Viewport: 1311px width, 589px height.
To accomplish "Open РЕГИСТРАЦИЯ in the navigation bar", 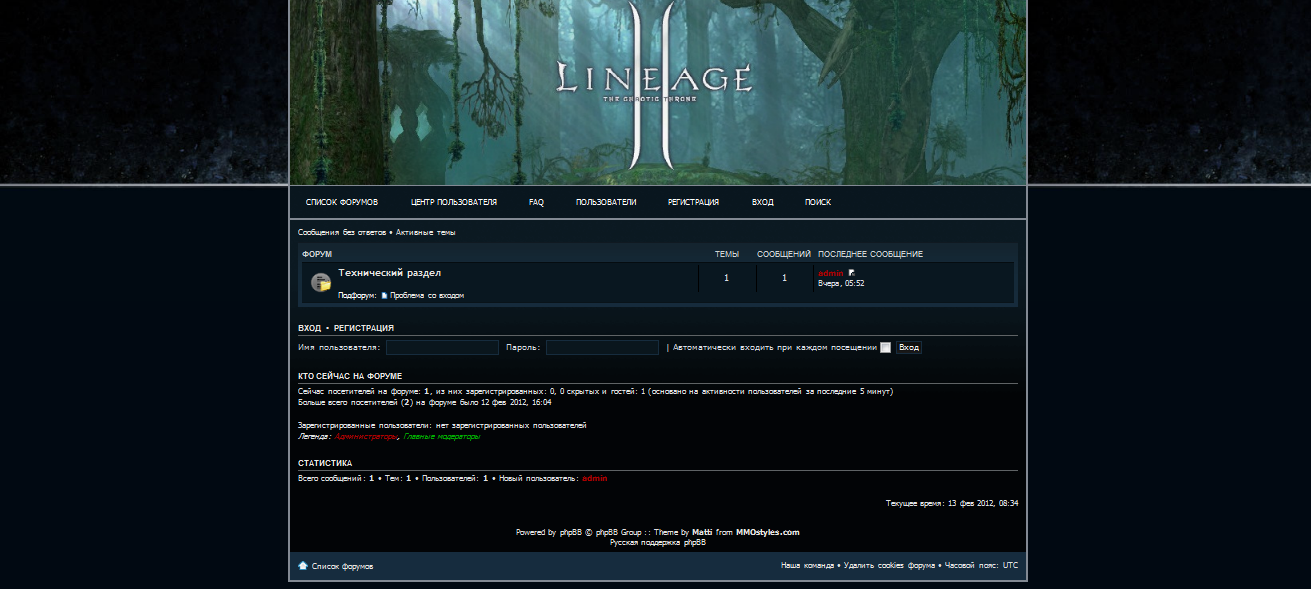I will click(x=693, y=202).
